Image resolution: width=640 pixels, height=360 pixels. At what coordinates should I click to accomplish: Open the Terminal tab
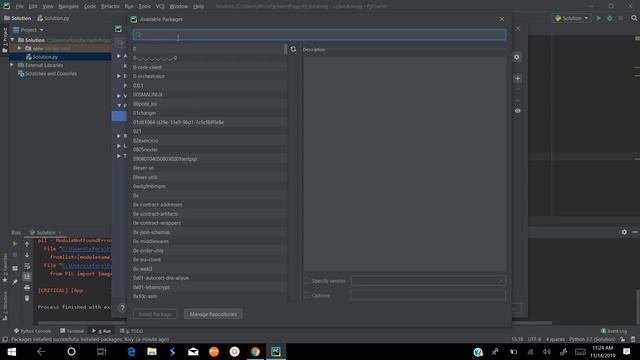tap(72, 331)
